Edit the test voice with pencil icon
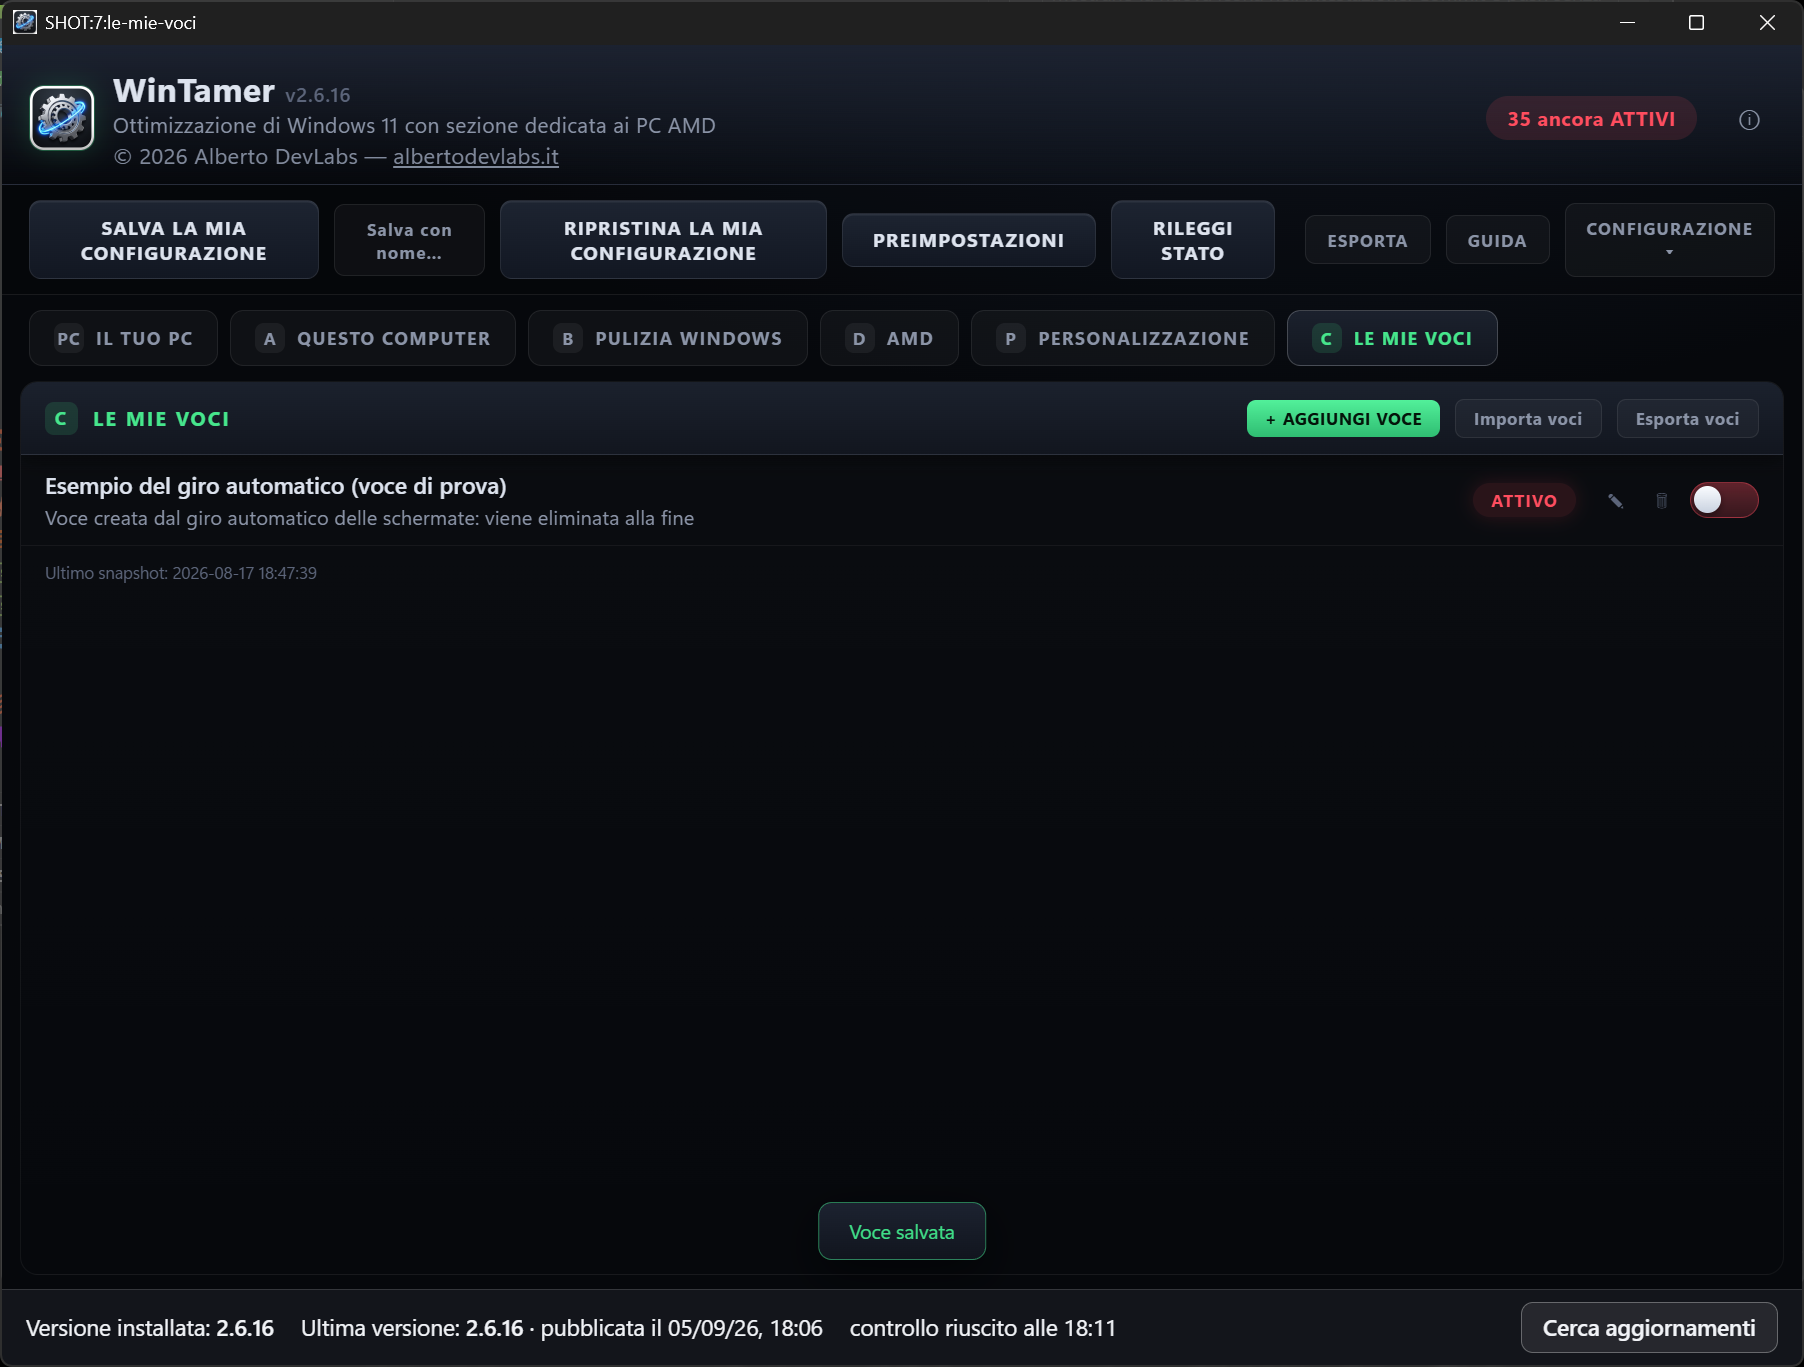The image size is (1804, 1367). pyautogui.click(x=1615, y=501)
